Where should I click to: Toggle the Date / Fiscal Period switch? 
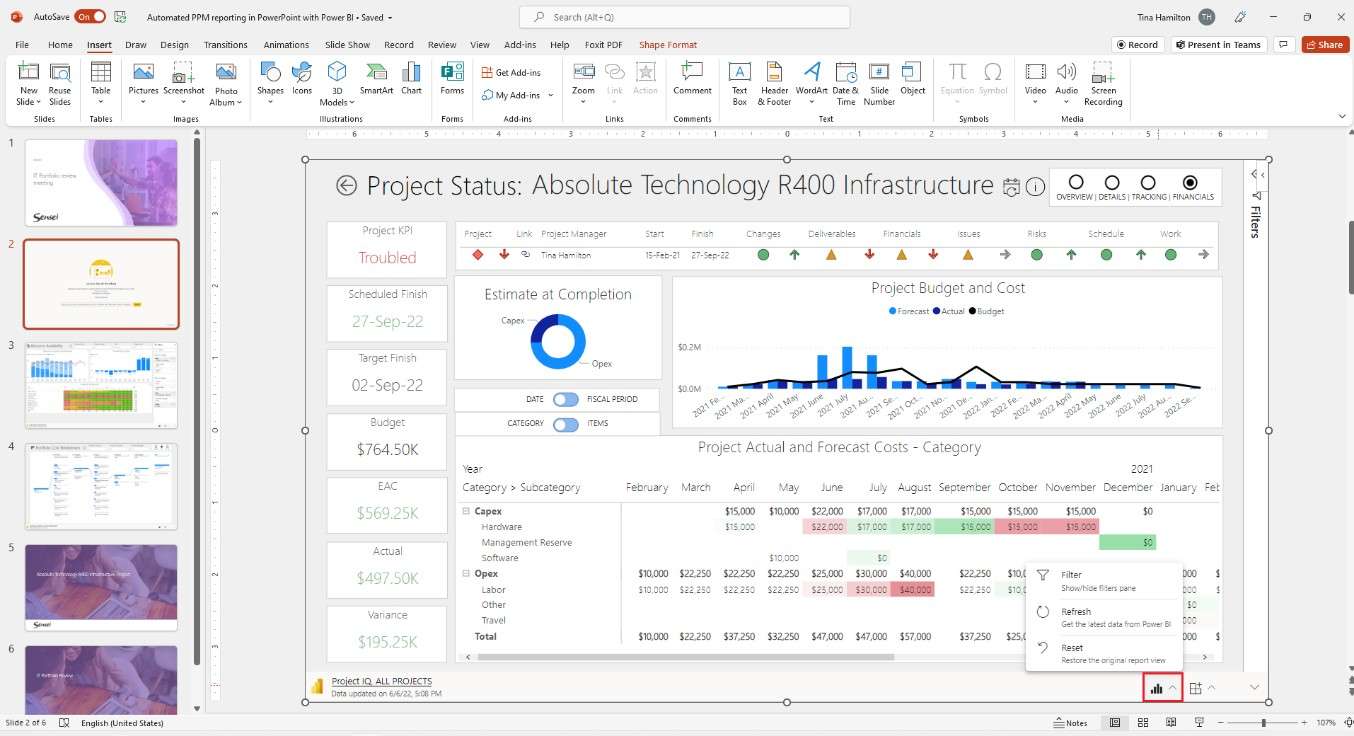point(566,399)
